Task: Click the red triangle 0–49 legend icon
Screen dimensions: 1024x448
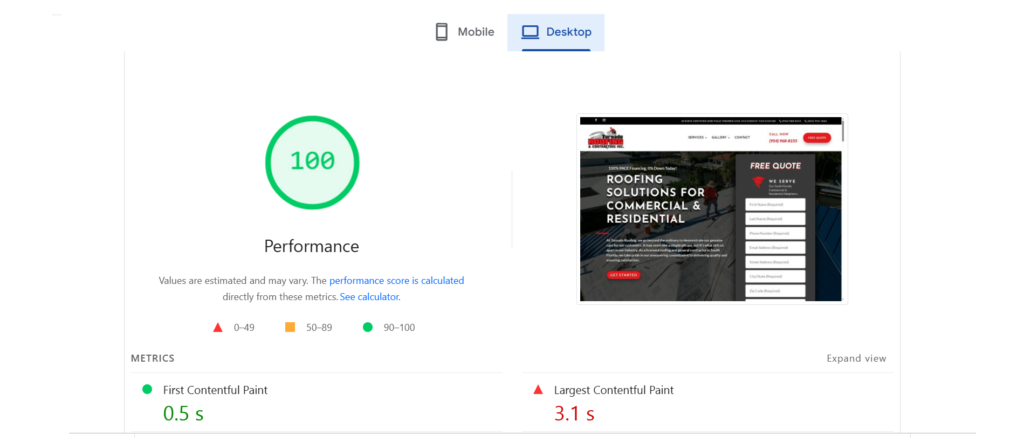Action: point(217,327)
